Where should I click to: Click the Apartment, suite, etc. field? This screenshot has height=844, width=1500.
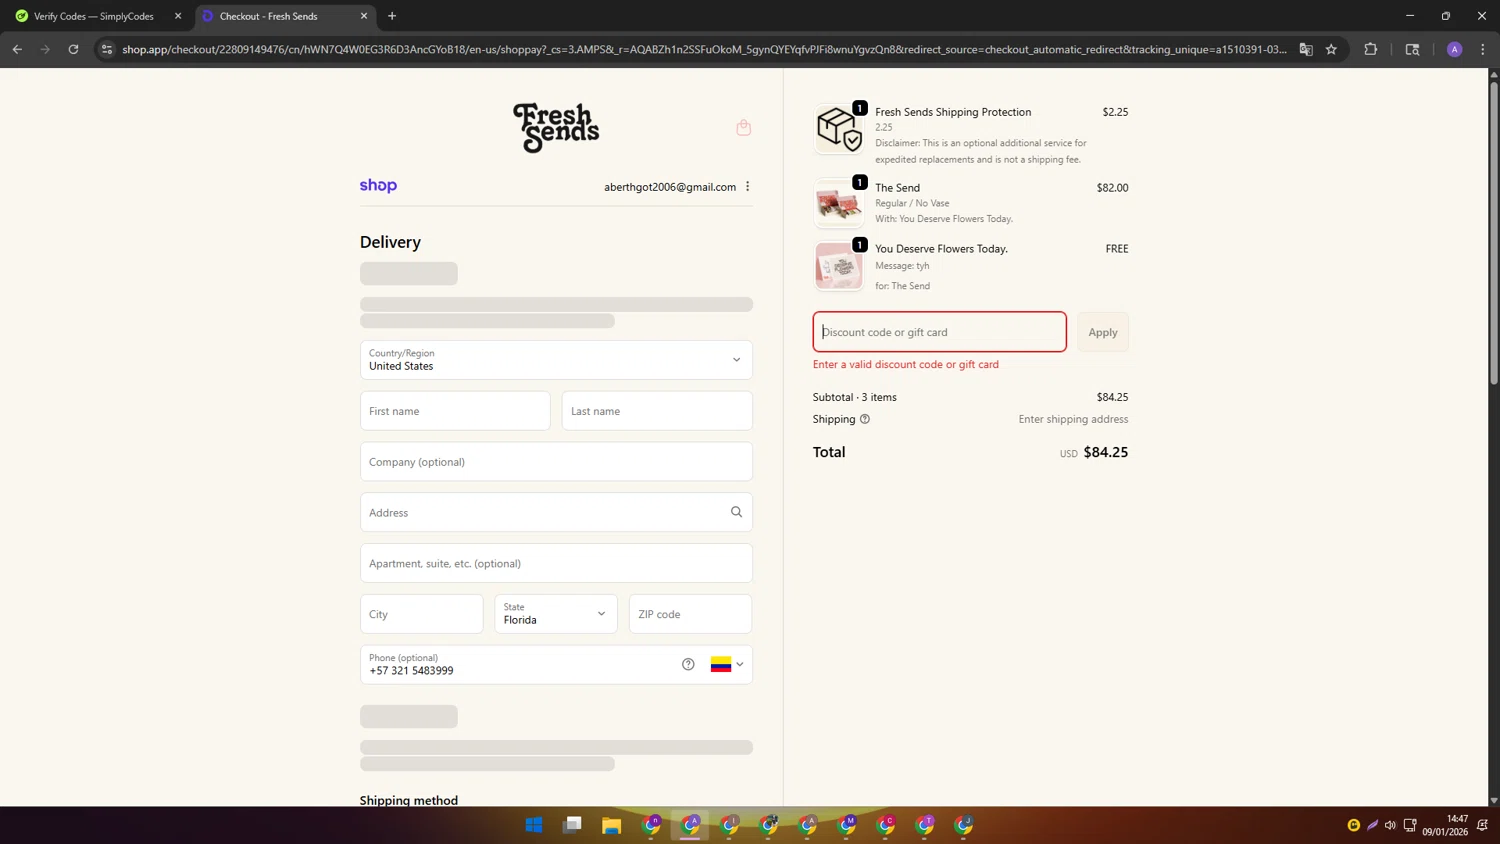click(x=556, y=563)
